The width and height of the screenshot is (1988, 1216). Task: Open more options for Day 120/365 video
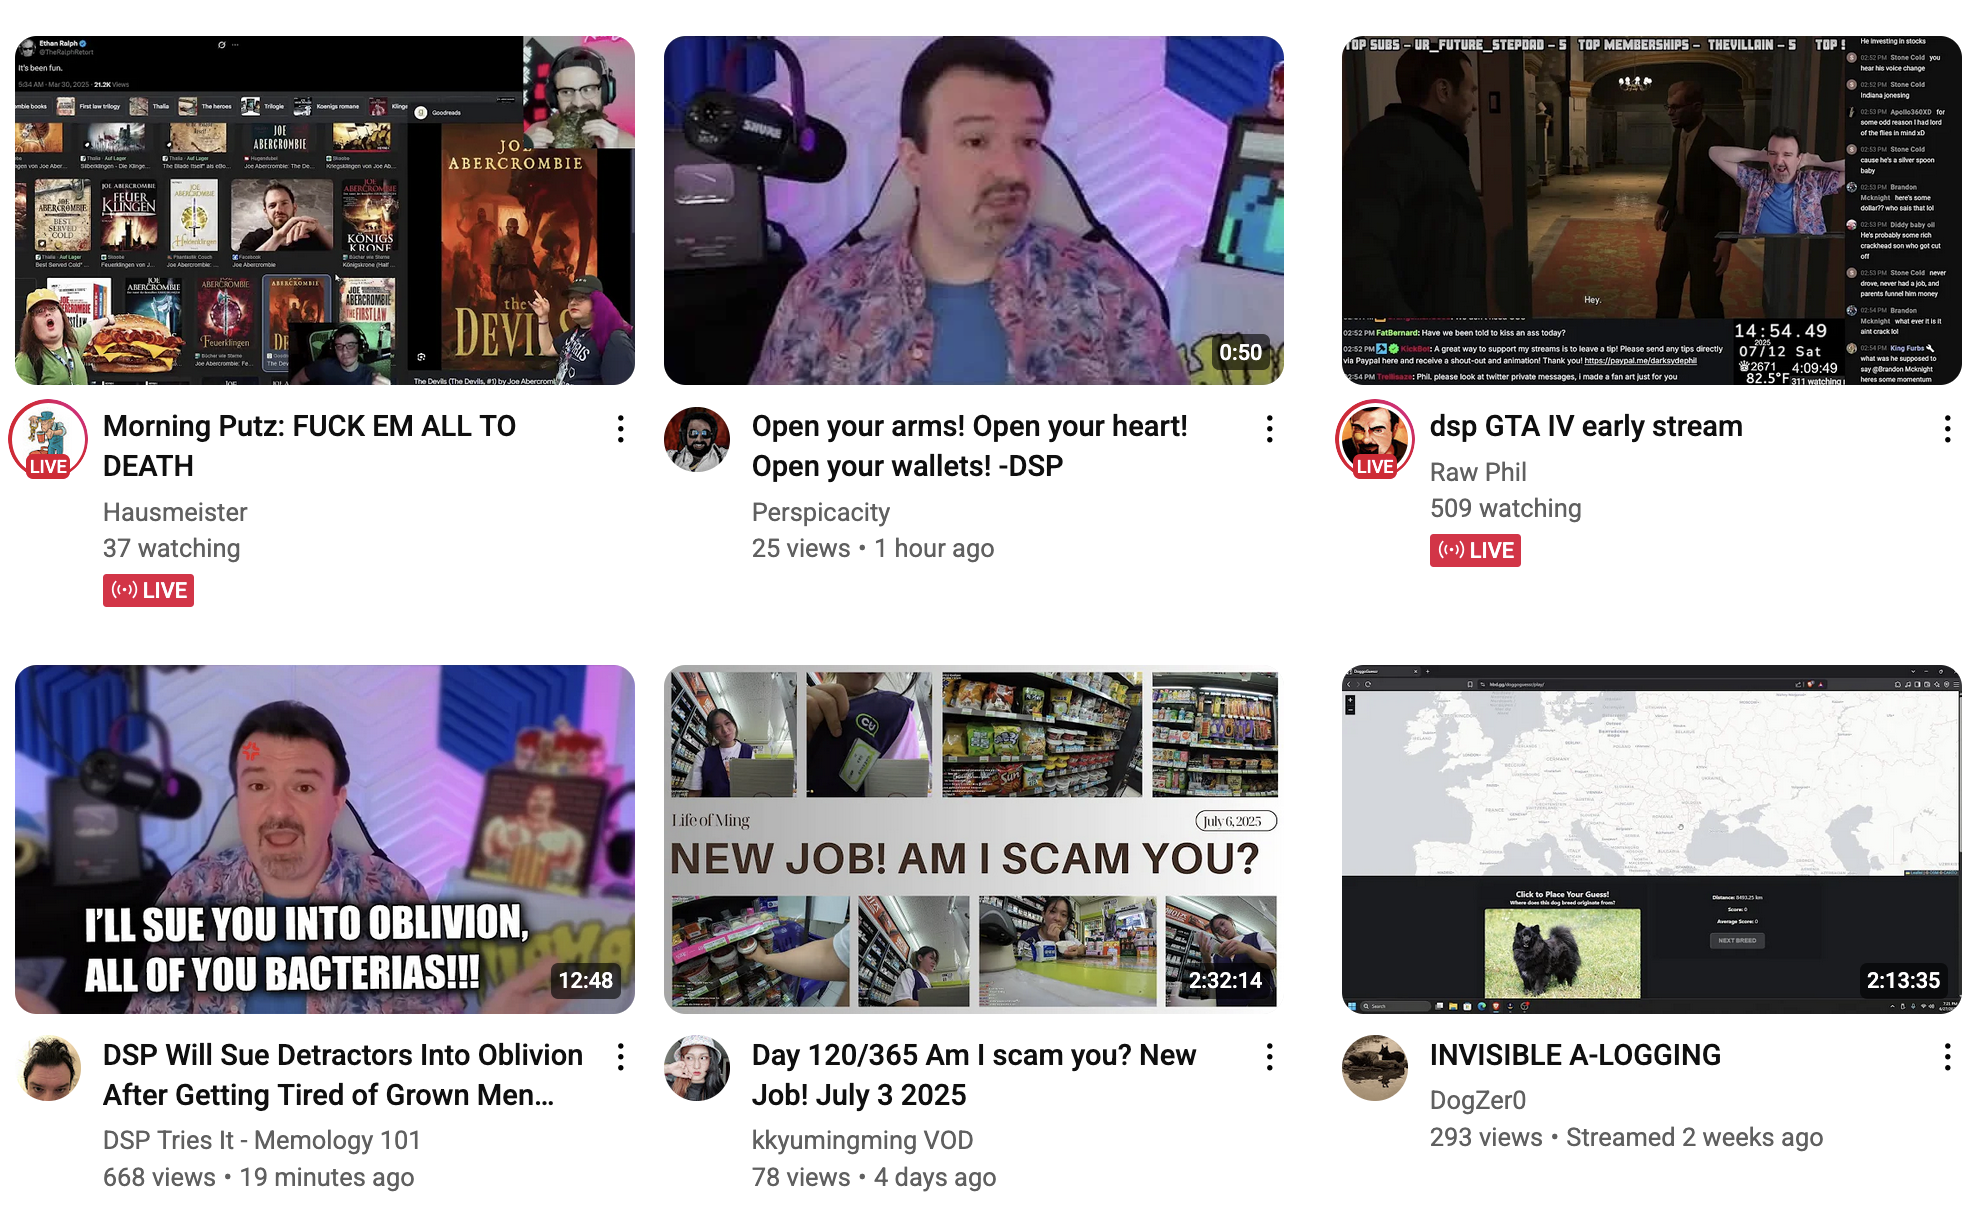tap(1270, 1057)
